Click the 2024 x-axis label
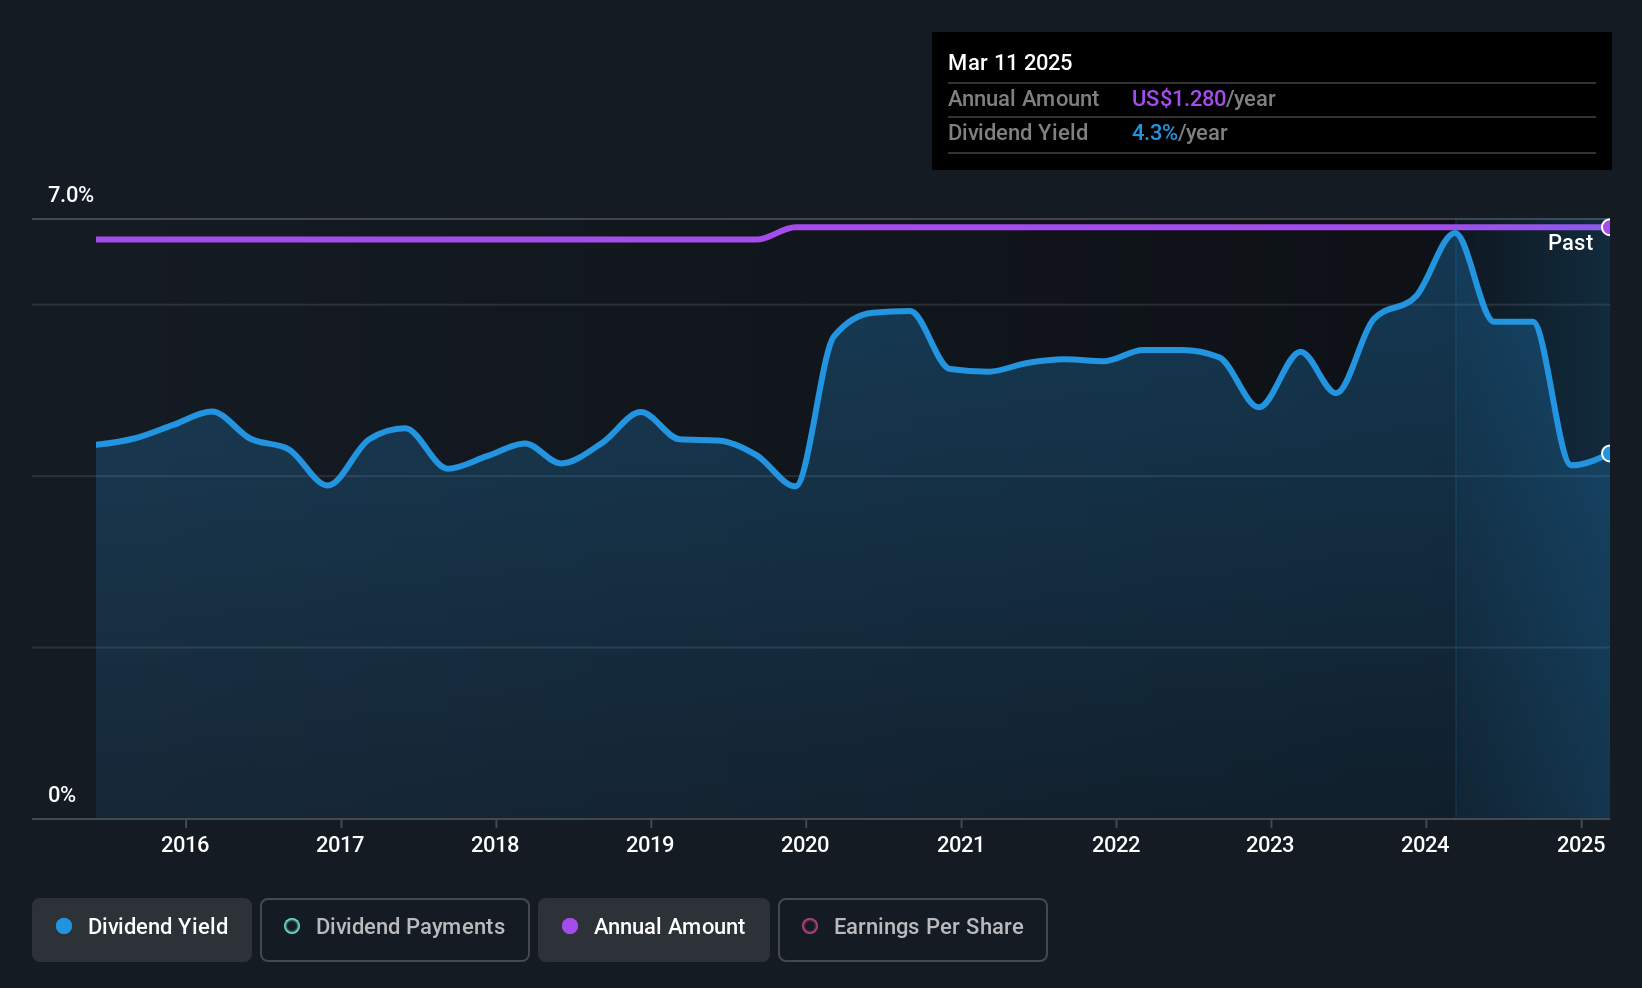The height and width of the screenshot is (988, 1642). 1425,844
